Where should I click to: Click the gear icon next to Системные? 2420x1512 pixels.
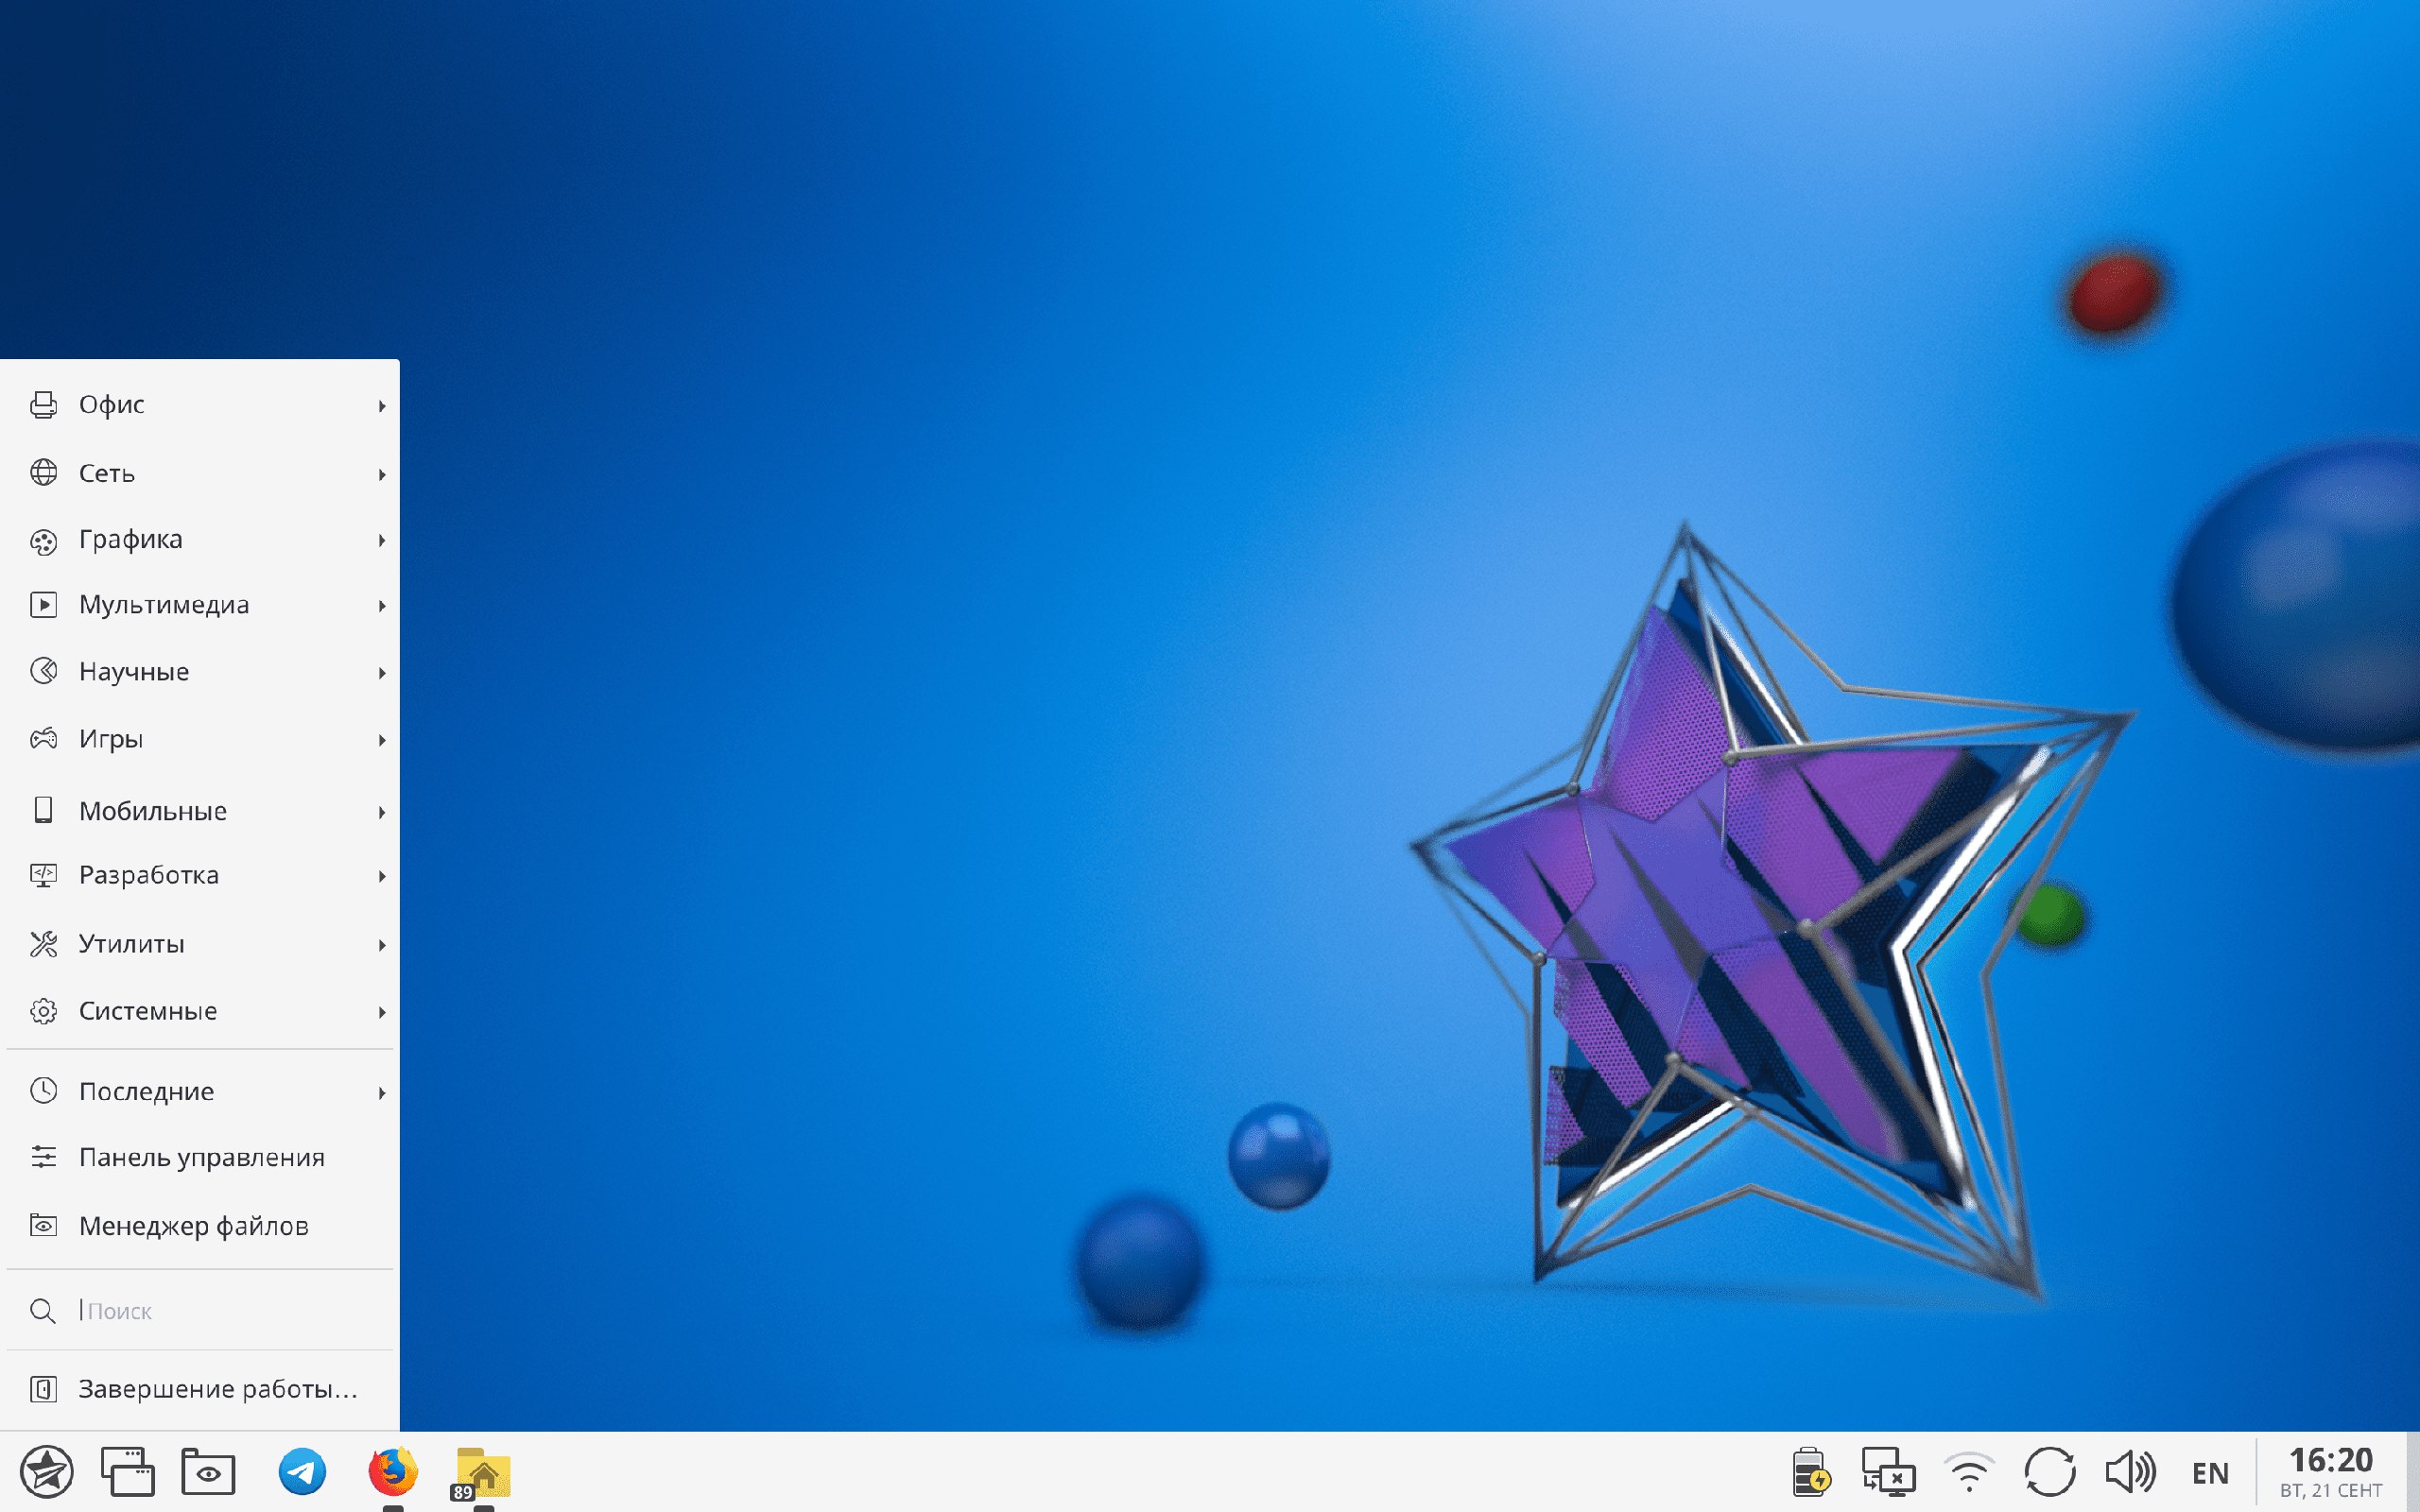point(43,1011)
